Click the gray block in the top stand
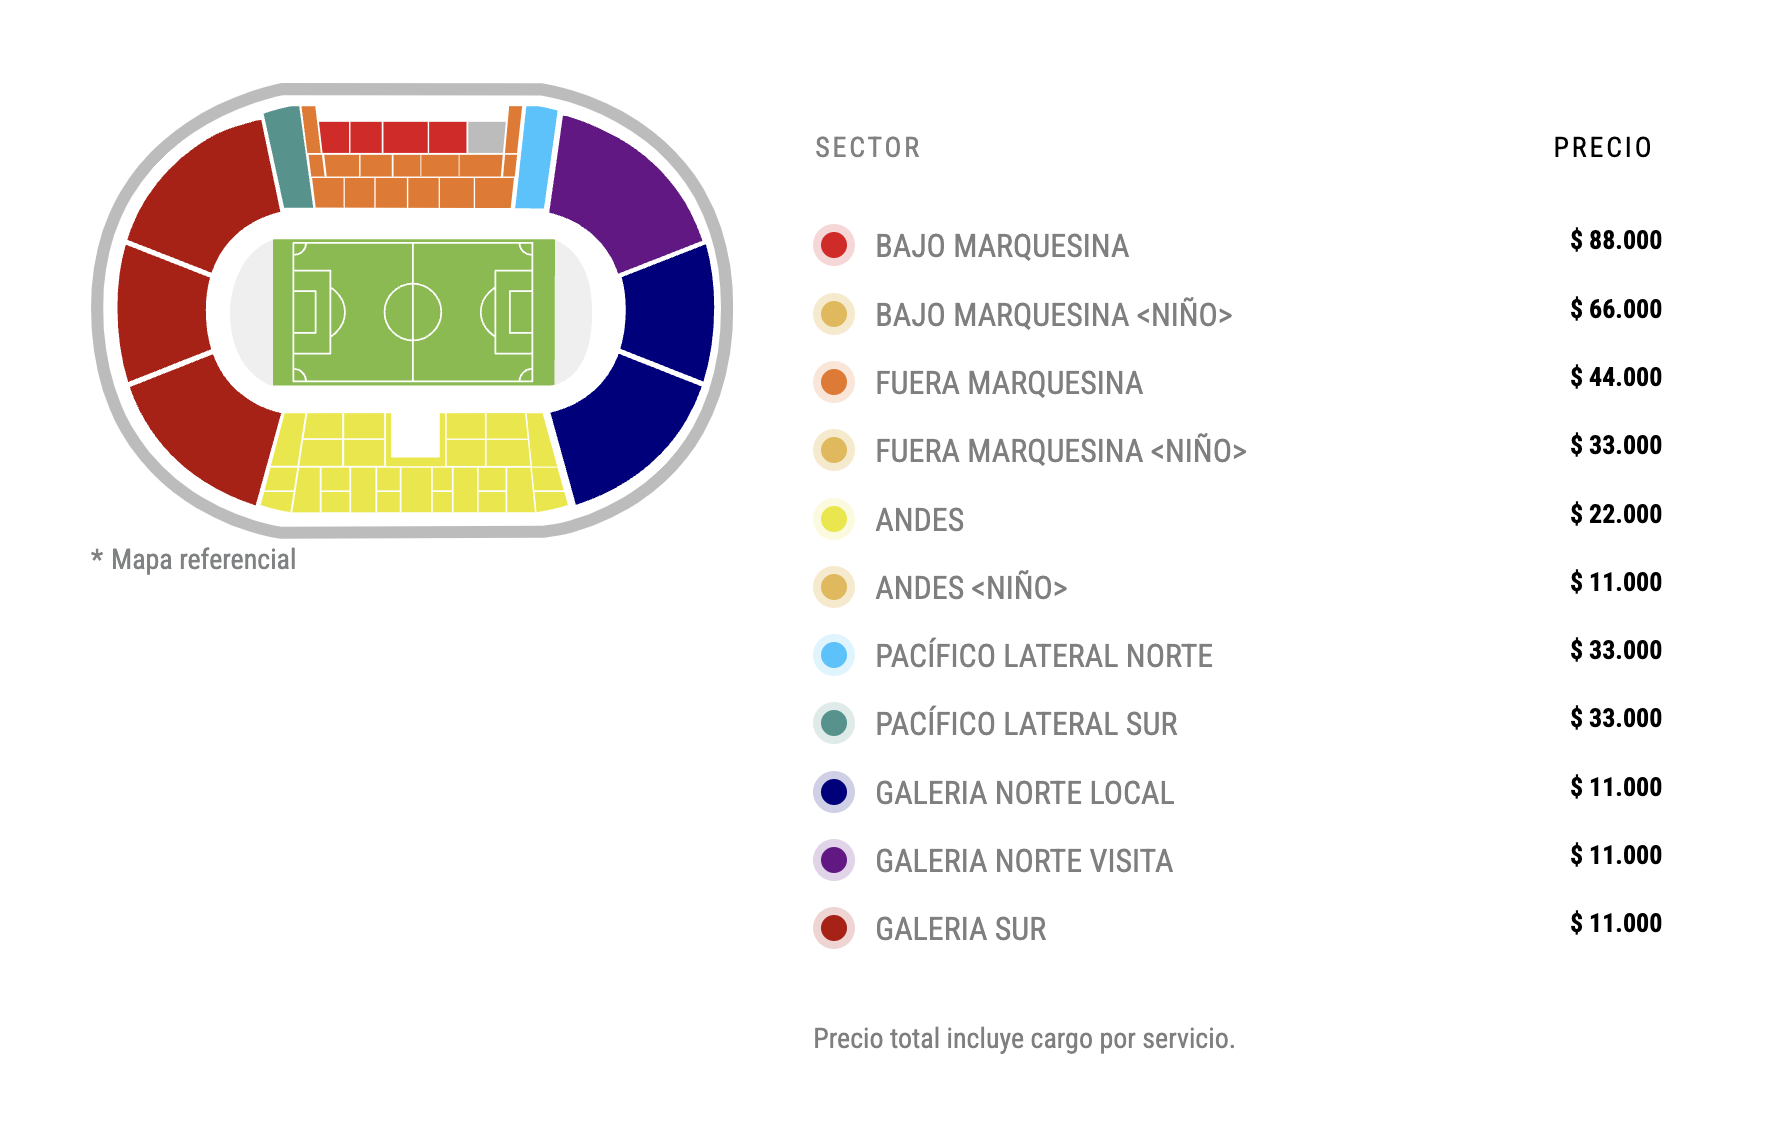Screen dimensions: 1766x1138 [486, 136]
